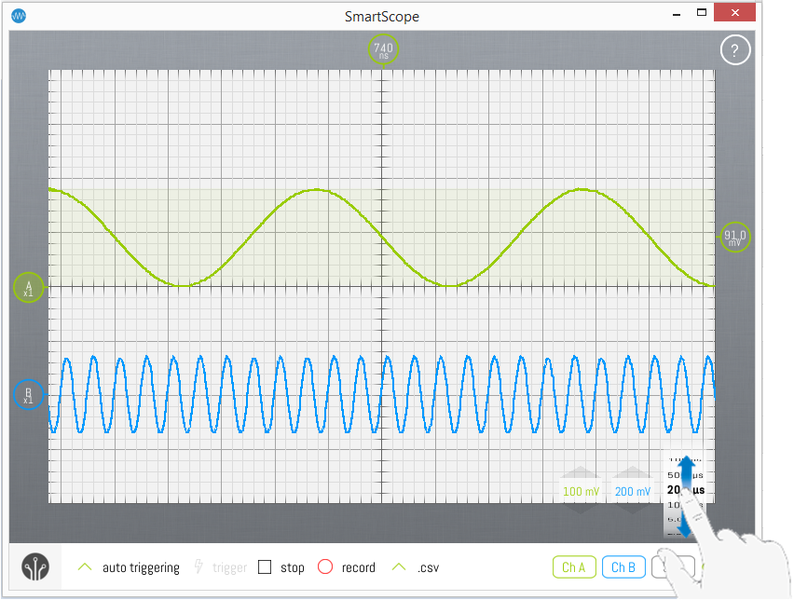
Task: Click the SmartScope app icon in title bar
Action: click(x=19, y=16)
